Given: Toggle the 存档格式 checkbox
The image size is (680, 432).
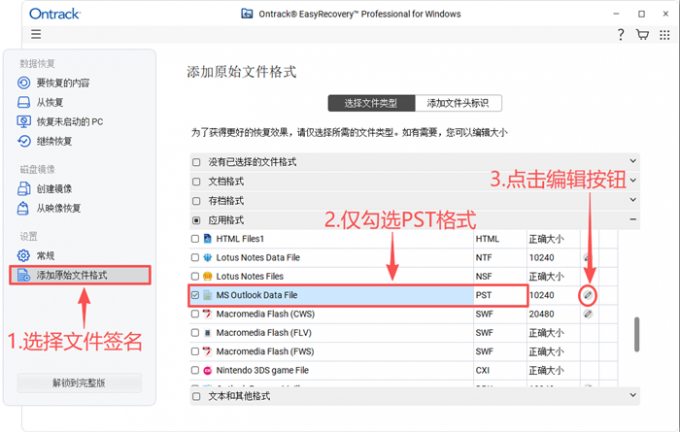Looking at the screenshot, I should 196,201.
